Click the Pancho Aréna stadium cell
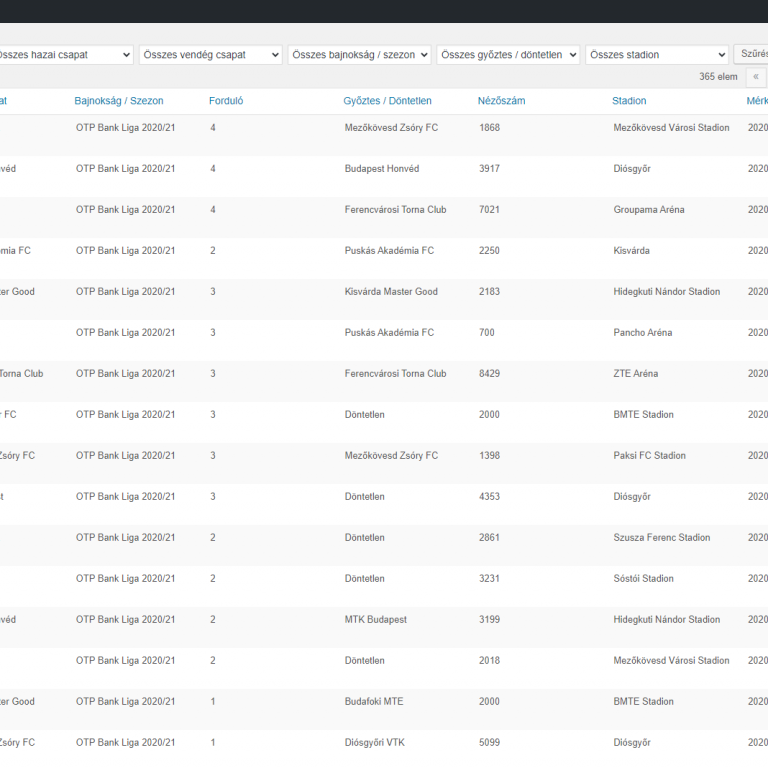The height and width of the screenshot is (768, 768). click(x=643, y=333)
